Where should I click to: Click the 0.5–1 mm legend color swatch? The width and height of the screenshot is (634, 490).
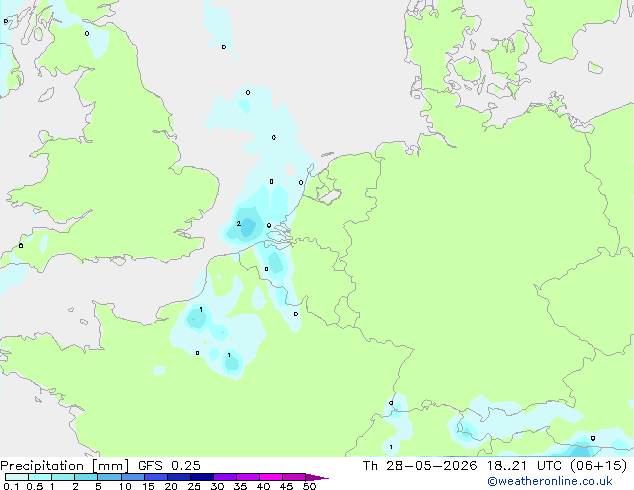[40, 477]
